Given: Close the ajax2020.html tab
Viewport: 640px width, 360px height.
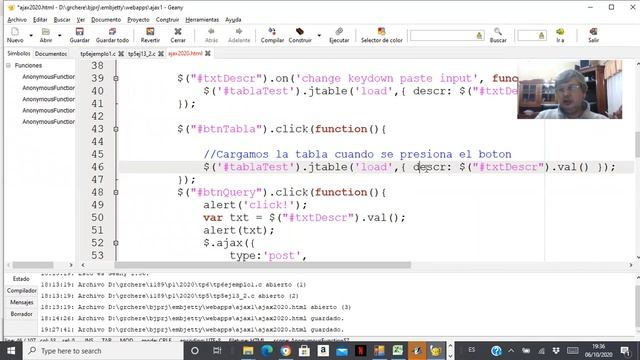Looking at the screenshot, I should click(x=208, y=53).
